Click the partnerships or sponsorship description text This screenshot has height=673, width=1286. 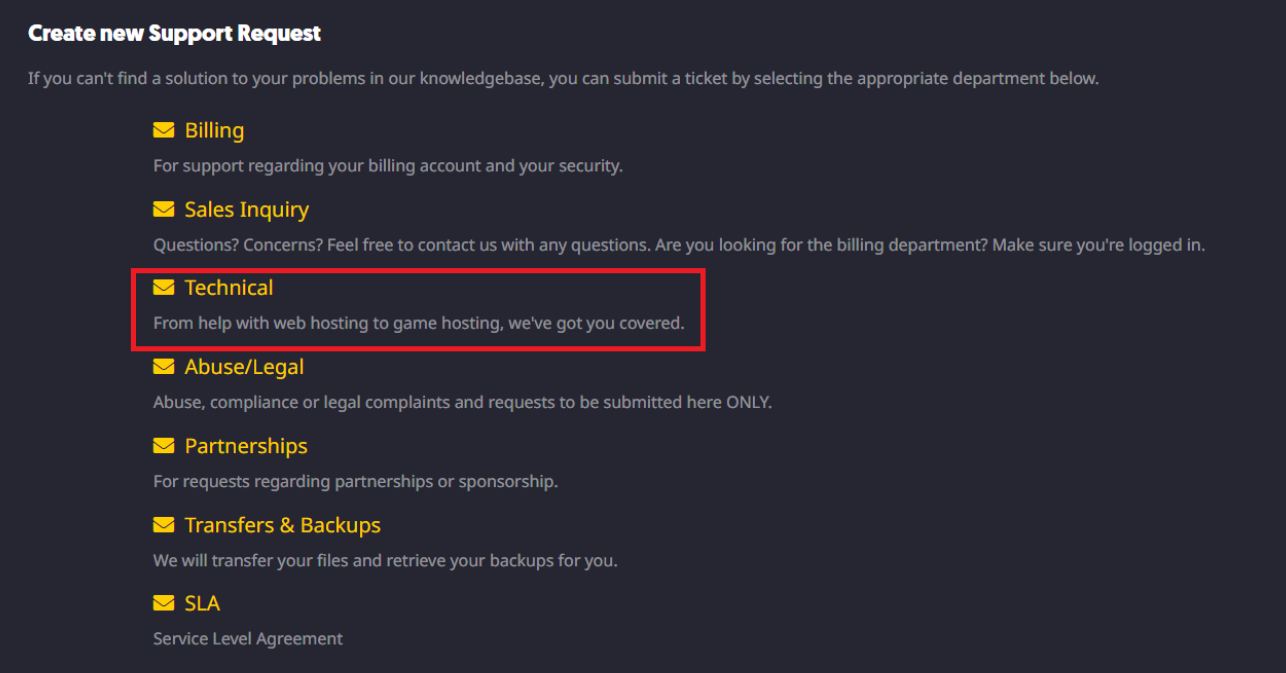355,481
